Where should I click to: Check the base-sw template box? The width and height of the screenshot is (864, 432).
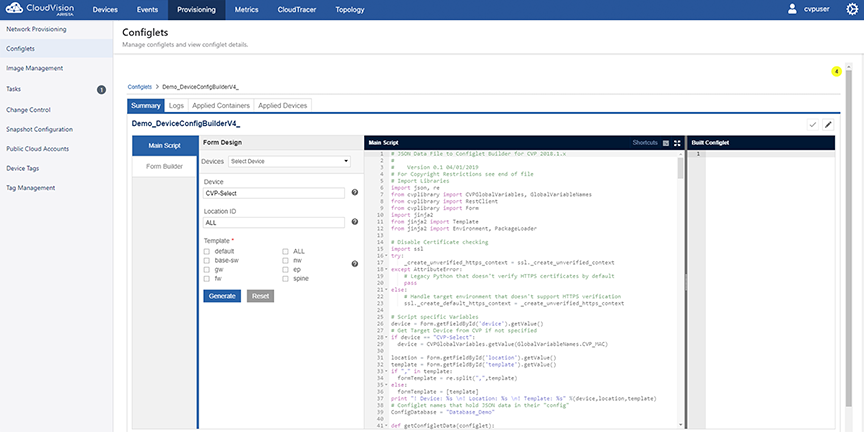pyautogui.click(x=207, y=260)
